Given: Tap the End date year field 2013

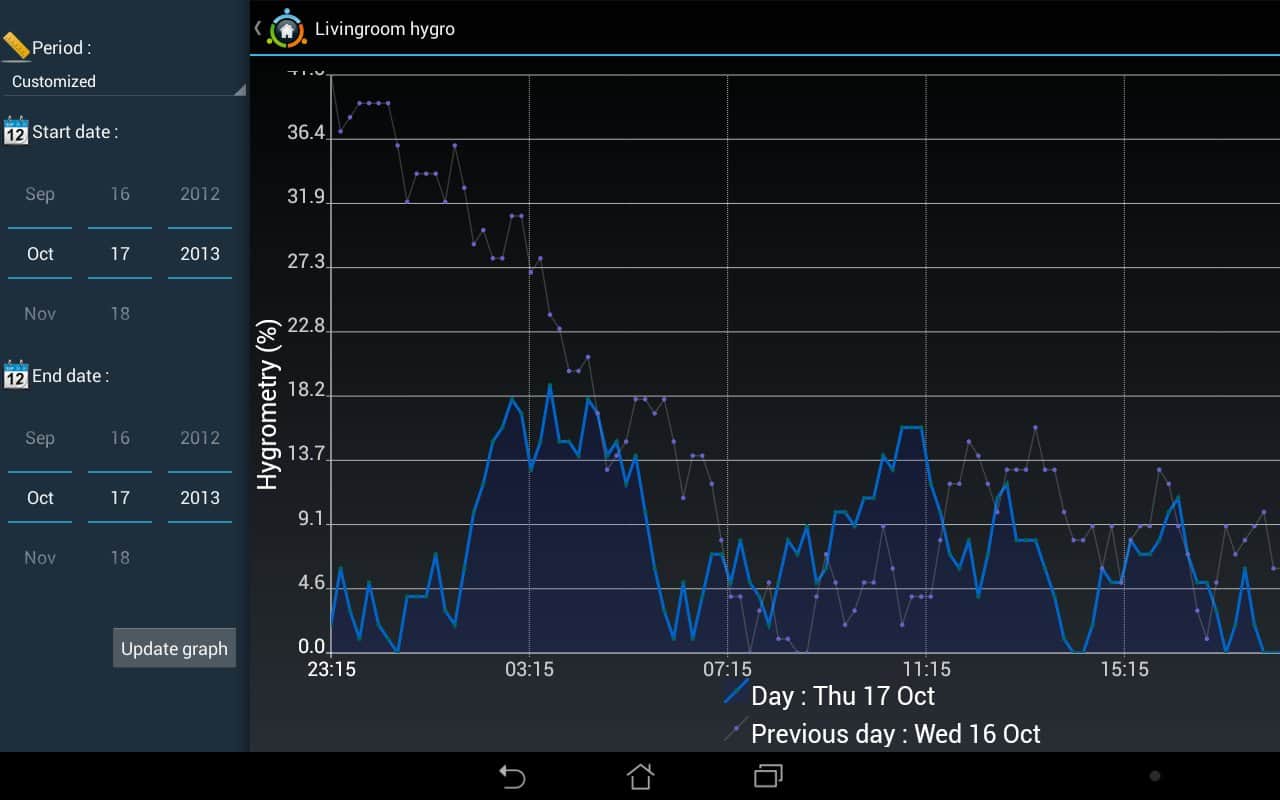Looking at the screenshot, I should tap(200, 498).
